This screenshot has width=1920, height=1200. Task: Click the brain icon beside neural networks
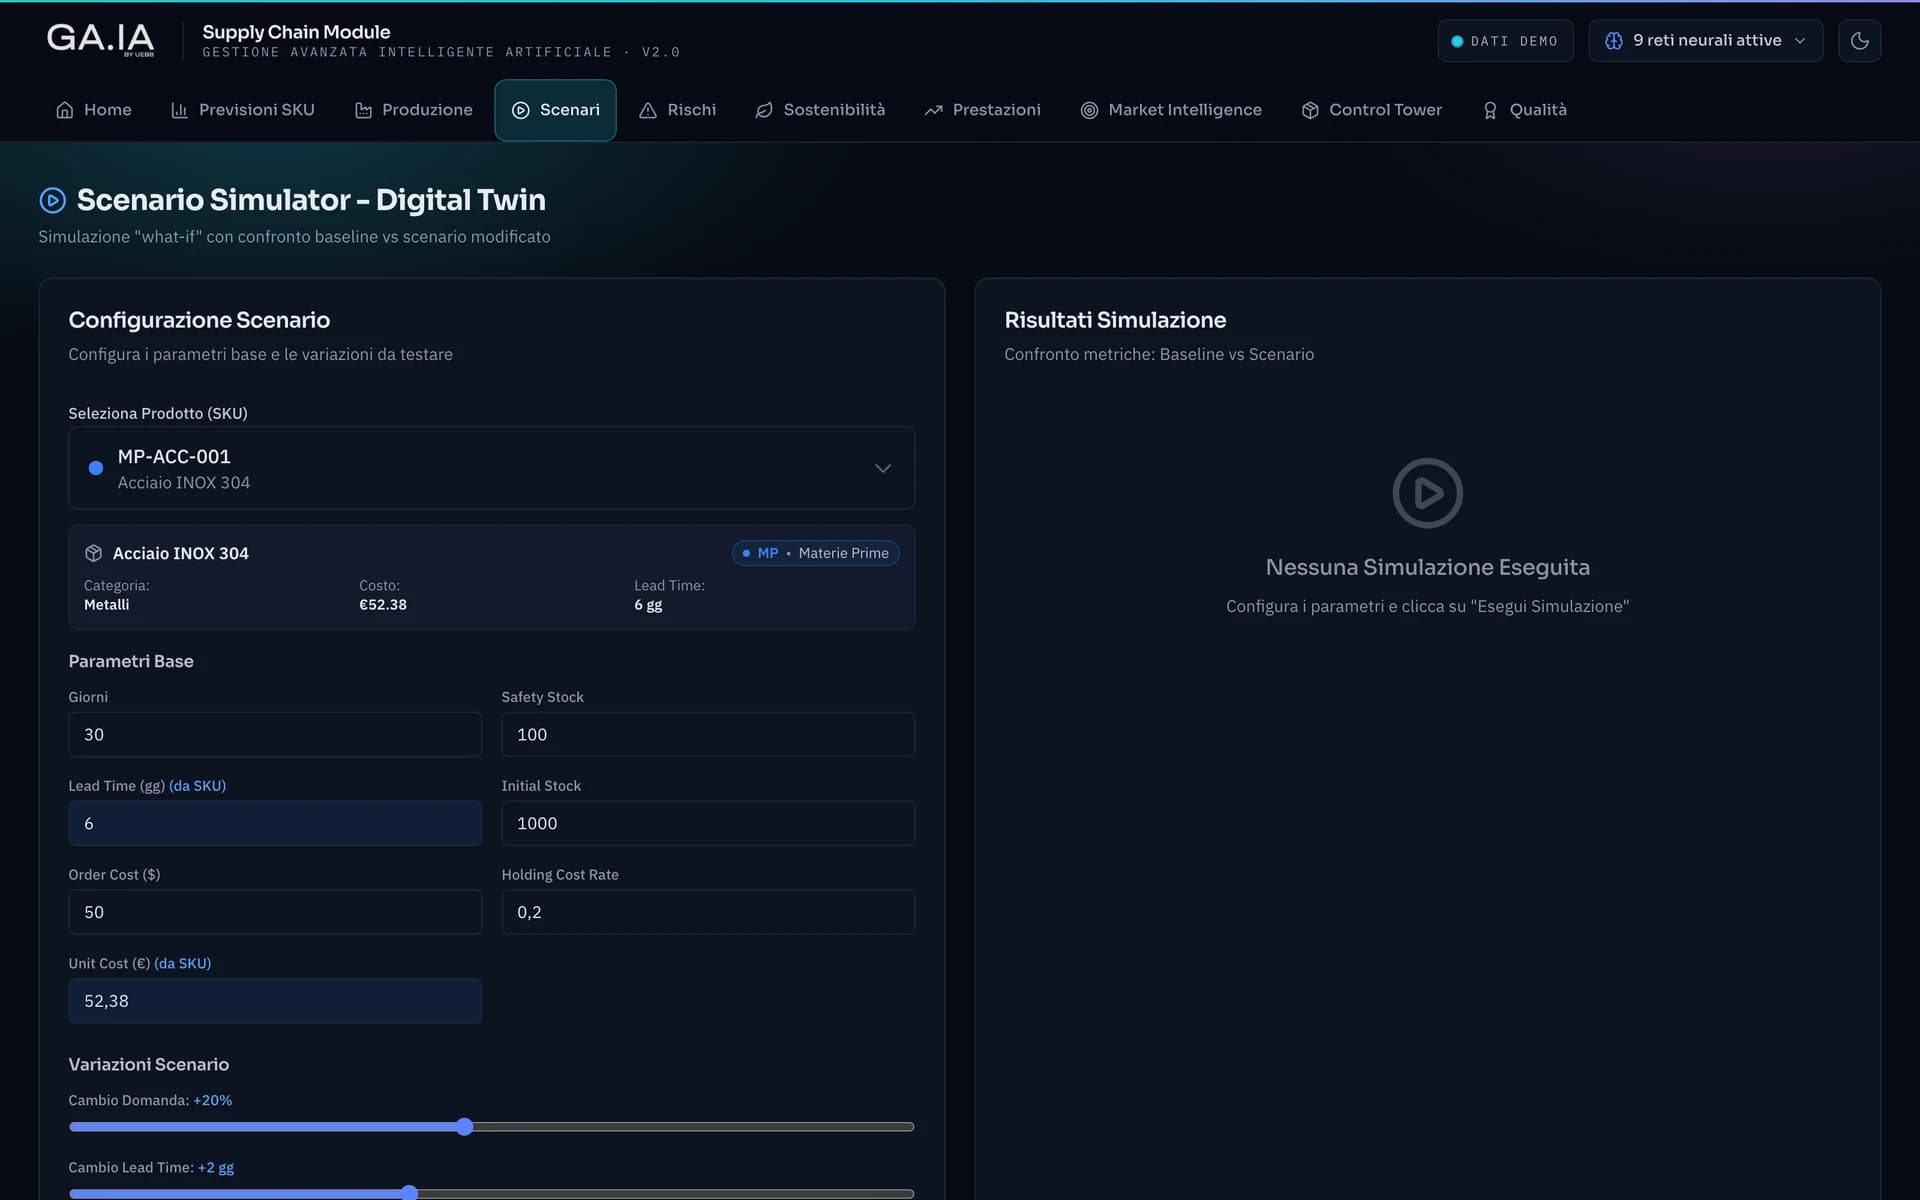[1614, 41]
